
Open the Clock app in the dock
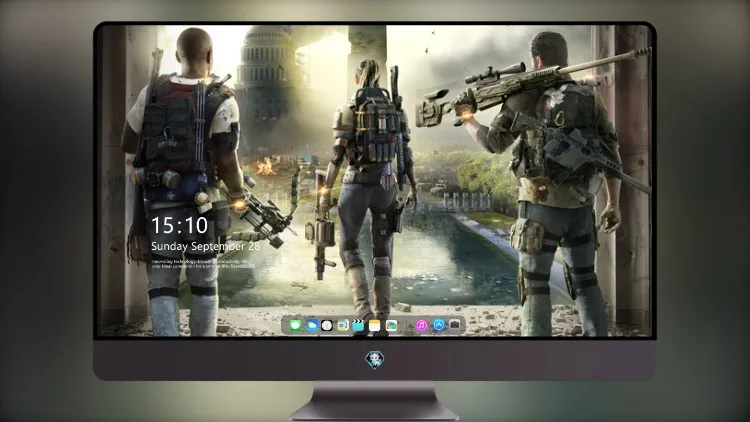[x=327, y=326]
